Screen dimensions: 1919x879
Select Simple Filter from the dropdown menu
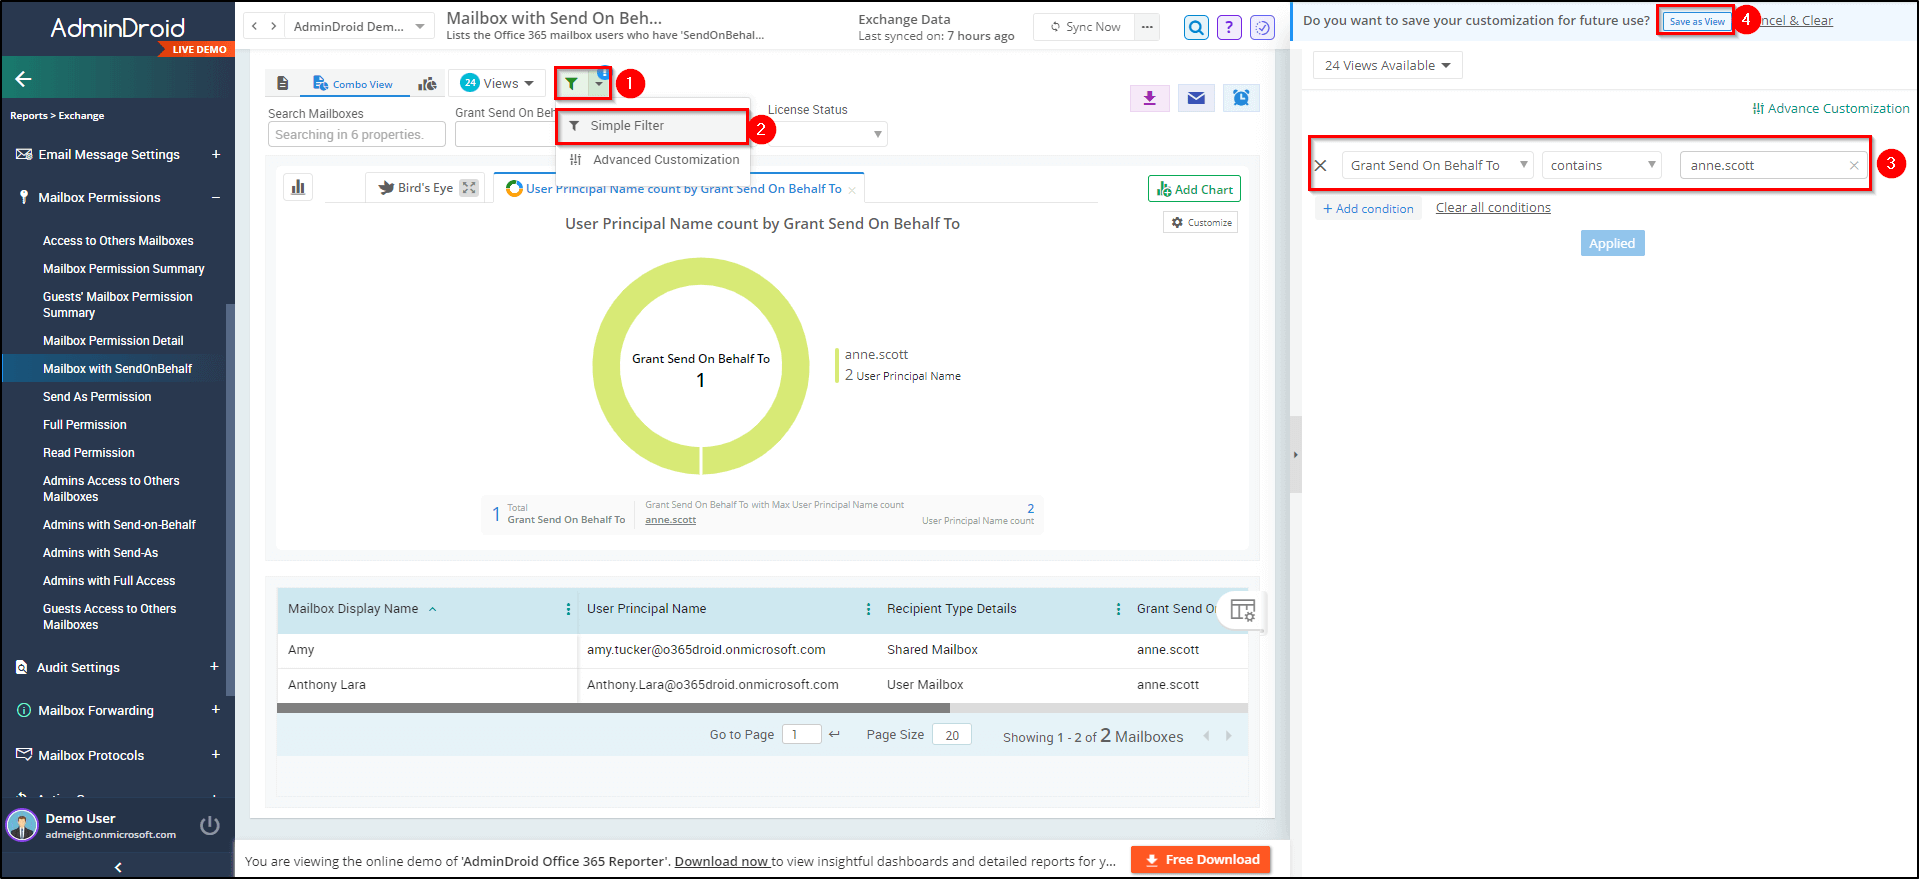[627, 126]
